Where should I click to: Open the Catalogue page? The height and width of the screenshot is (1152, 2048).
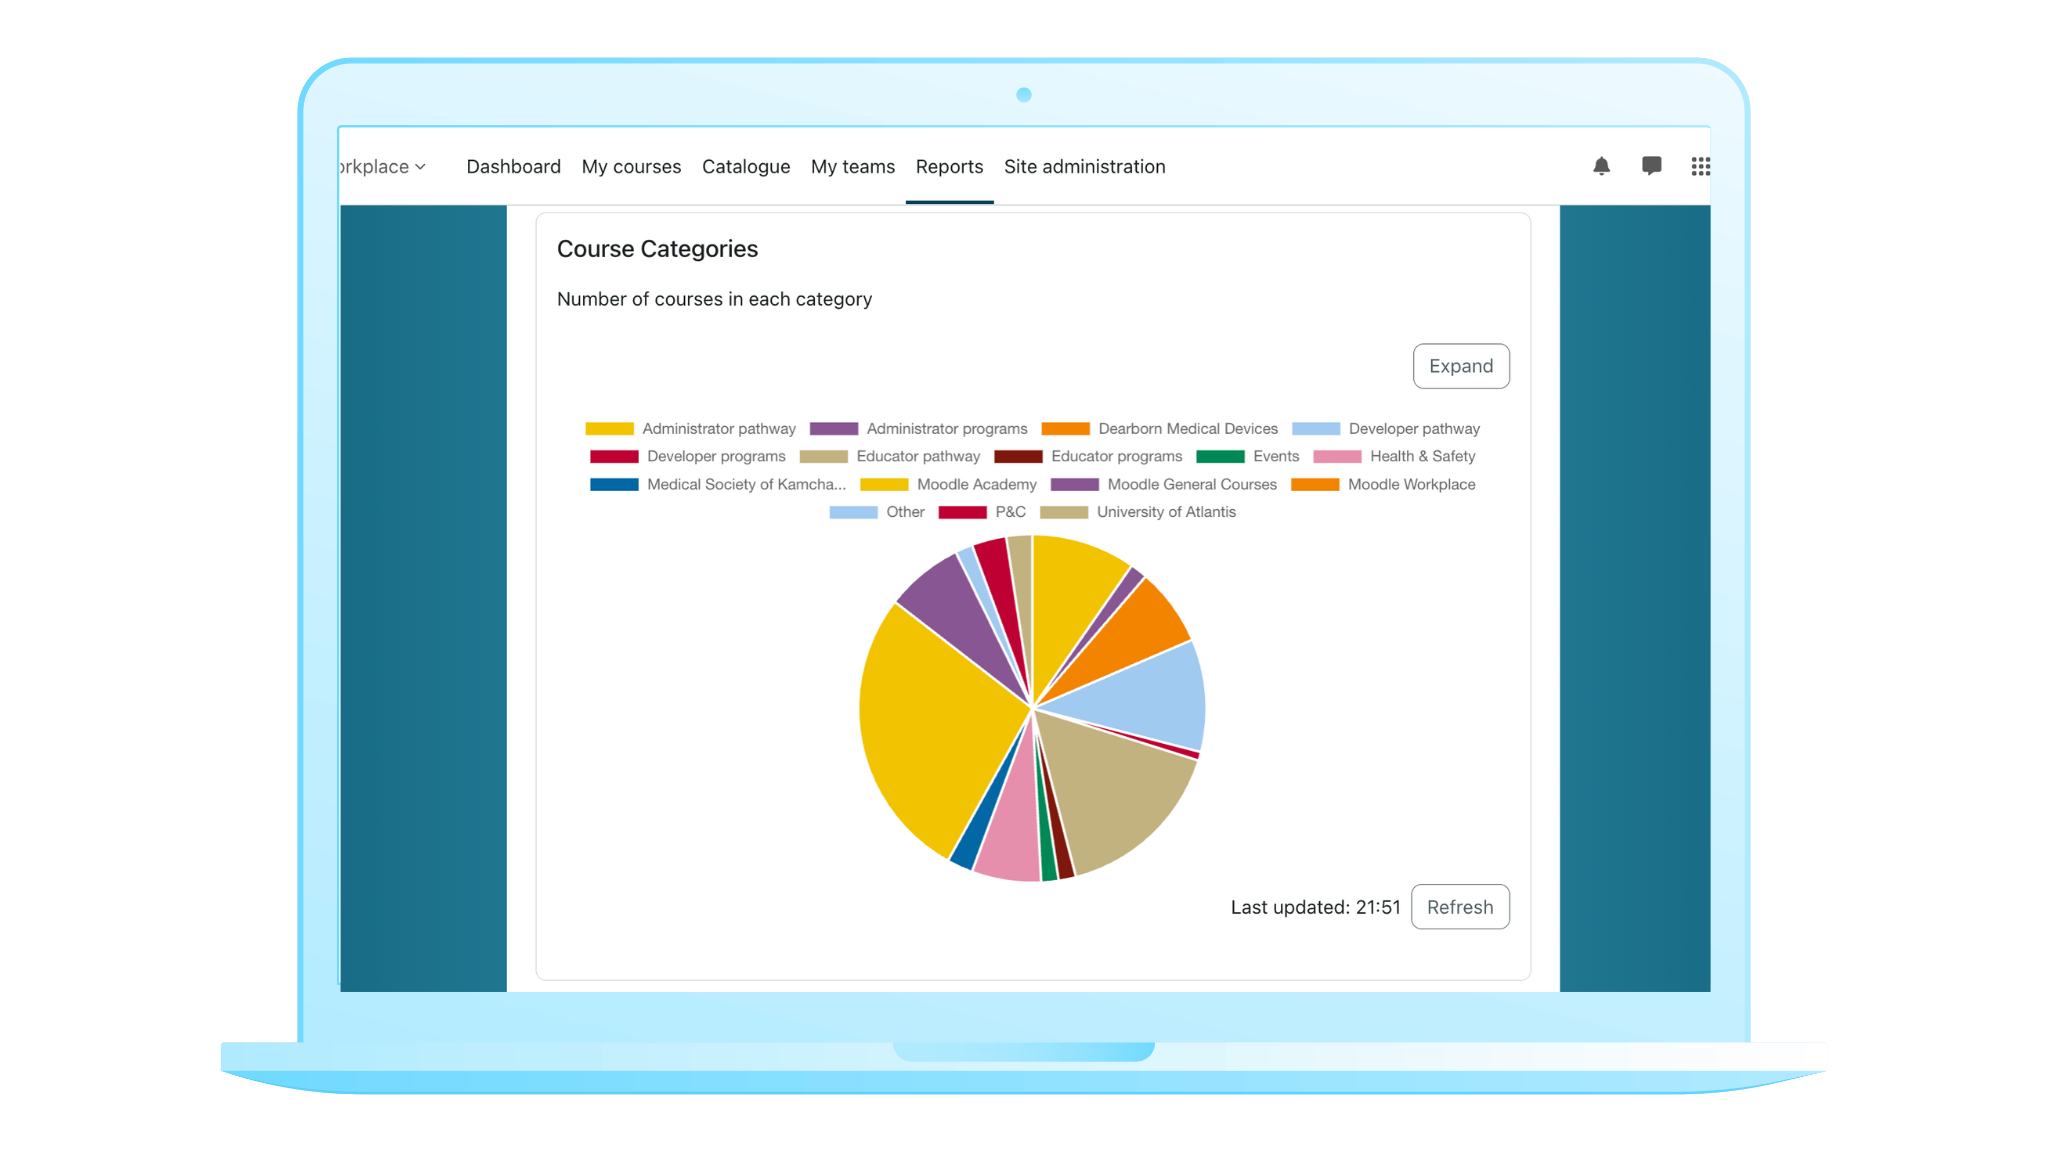(745, 167)
